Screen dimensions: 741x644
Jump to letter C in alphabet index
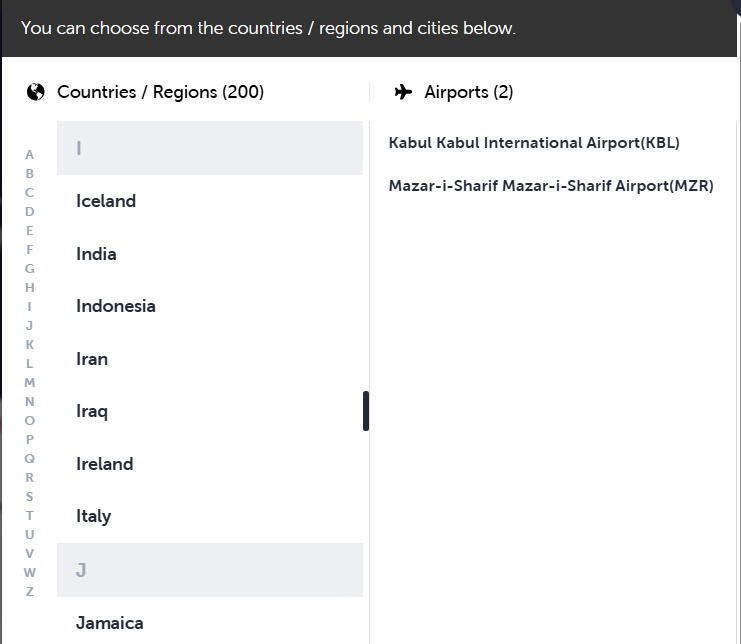[29, 193]
